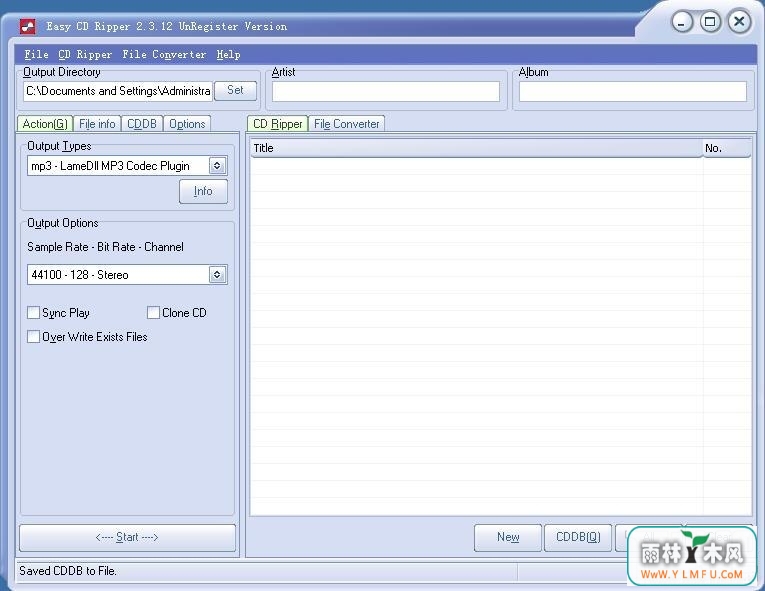Maximize the Easy CD Ripper window
This screenshot has height=591, width=765.
click(x=710, y=22)
